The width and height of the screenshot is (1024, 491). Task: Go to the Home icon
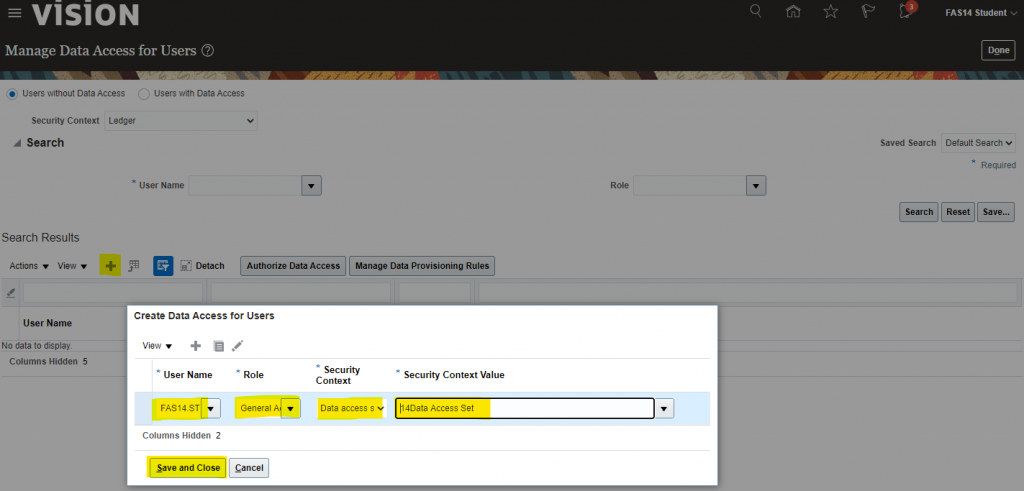coord(793,12)
